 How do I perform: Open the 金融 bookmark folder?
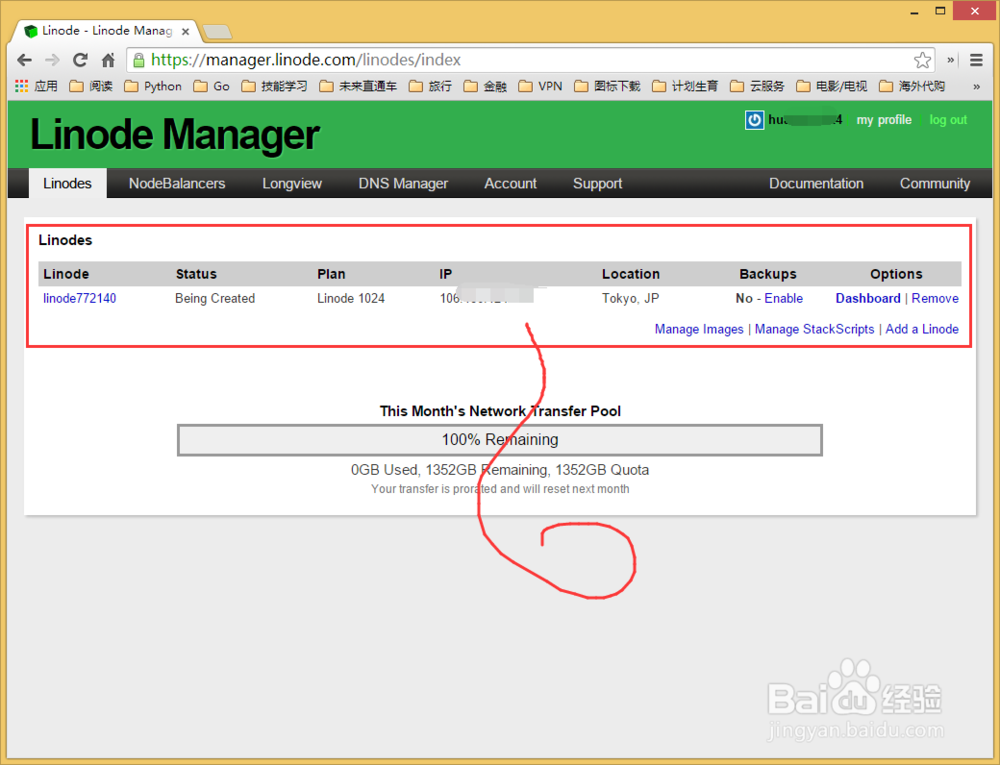(x=485, y=86)
